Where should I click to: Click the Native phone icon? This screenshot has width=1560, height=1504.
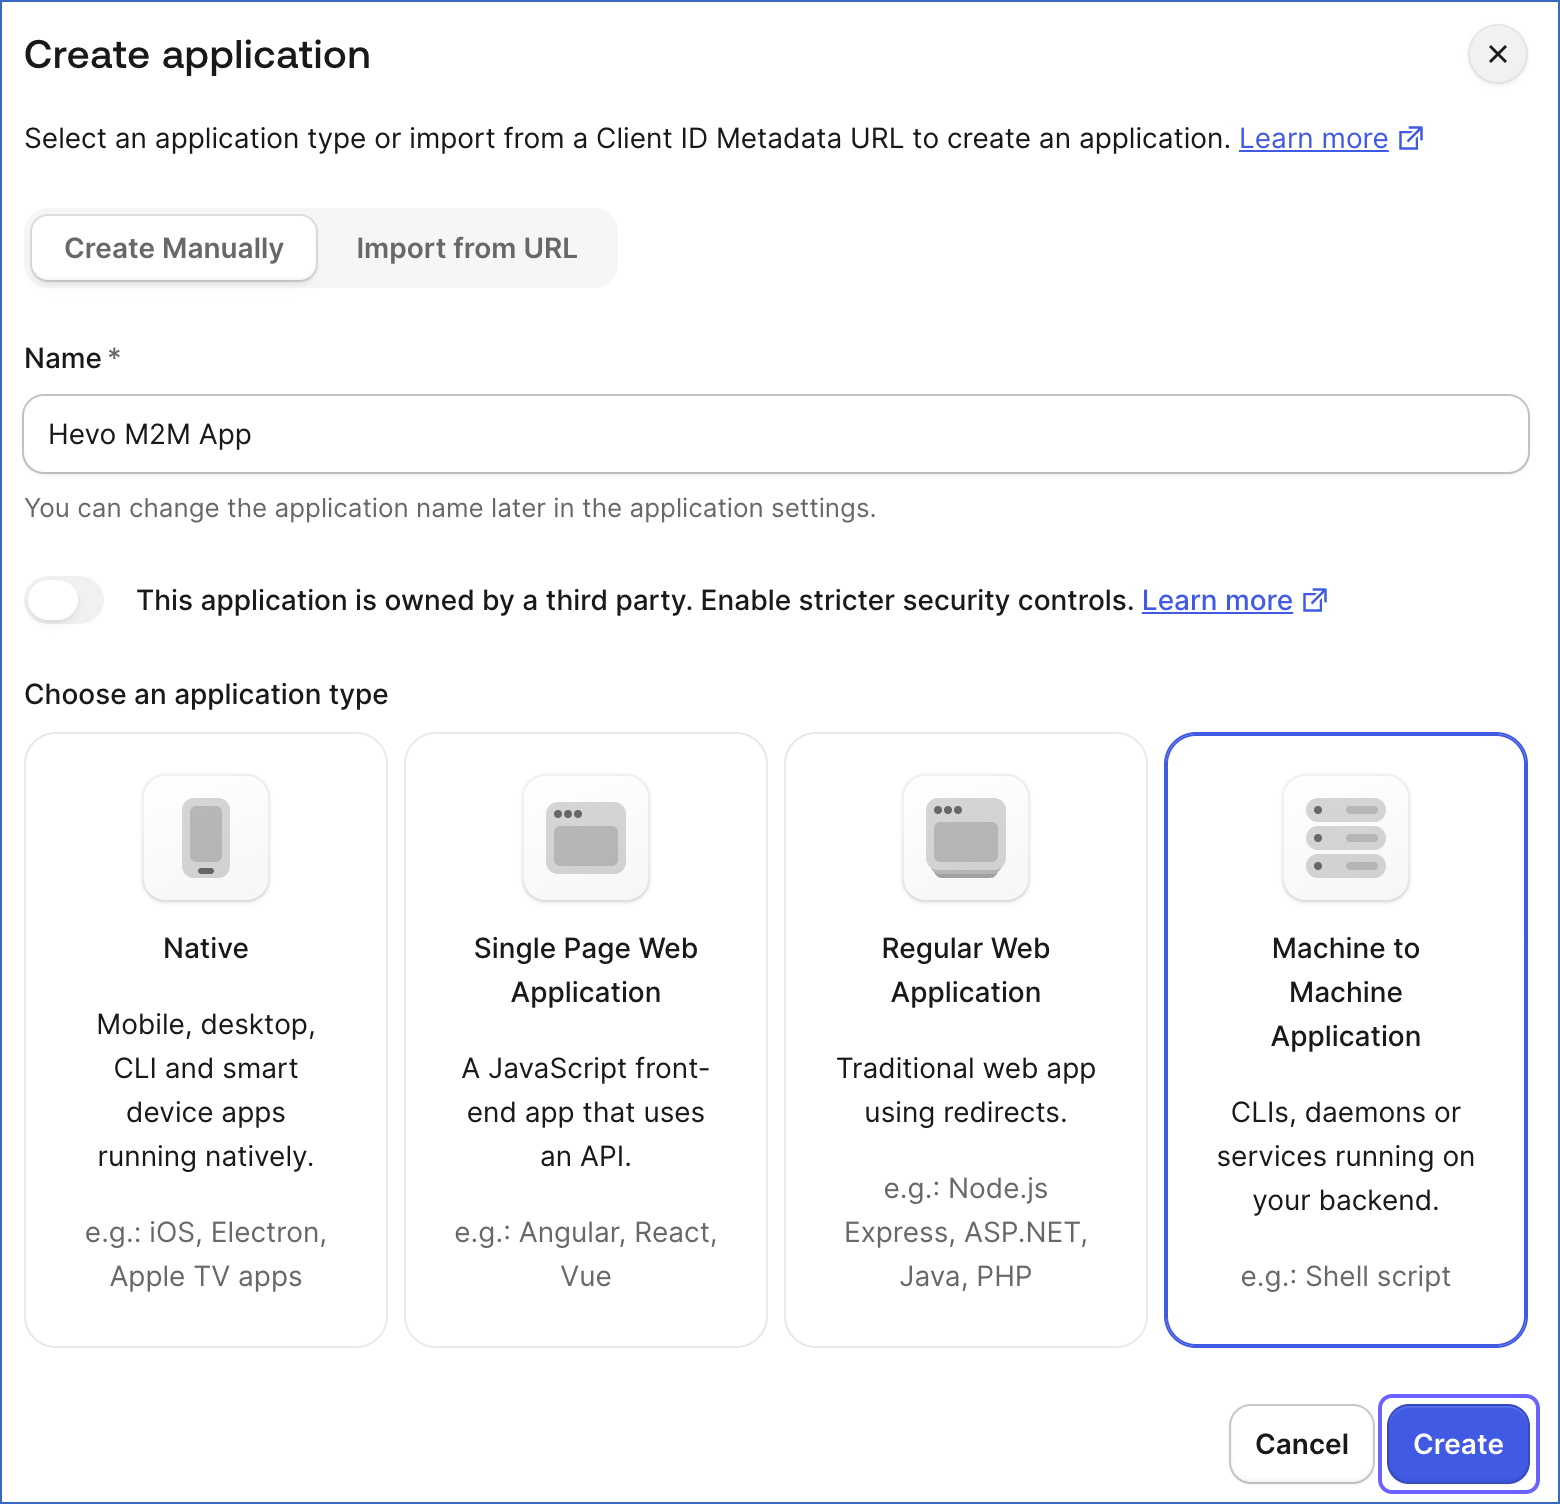pyautogui.click(x=206, y=838)
